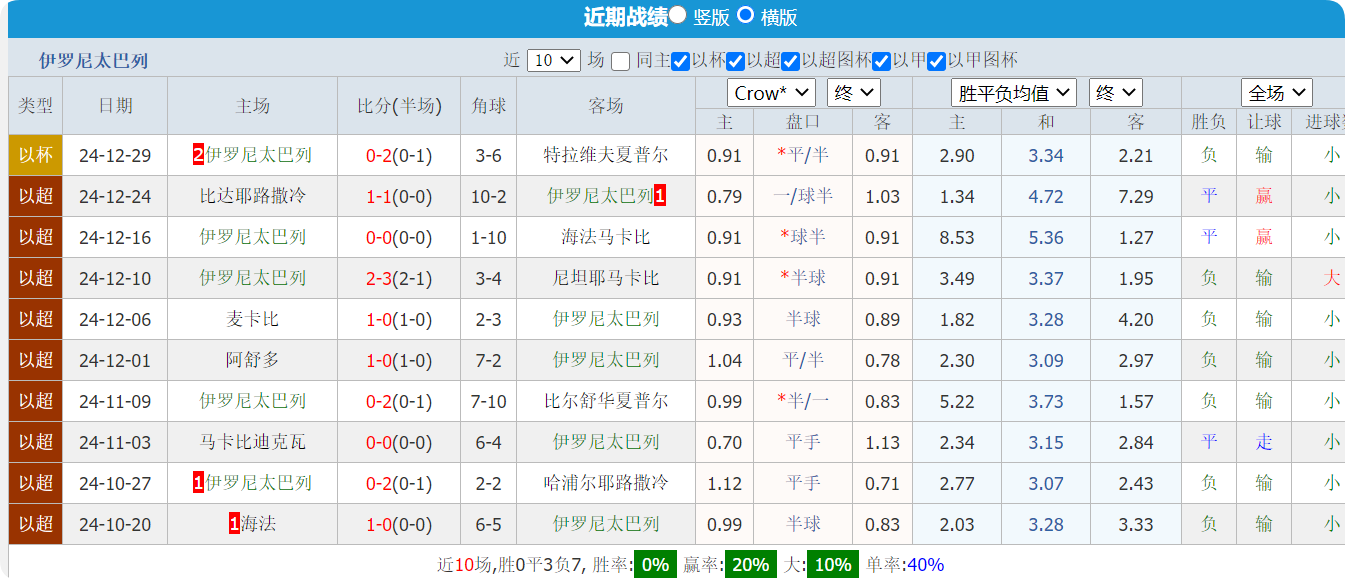The width and height of the screenshot is (1345, 580).
Task: Select the 横版 display mode radio button
Action: [x=744, y=16]
